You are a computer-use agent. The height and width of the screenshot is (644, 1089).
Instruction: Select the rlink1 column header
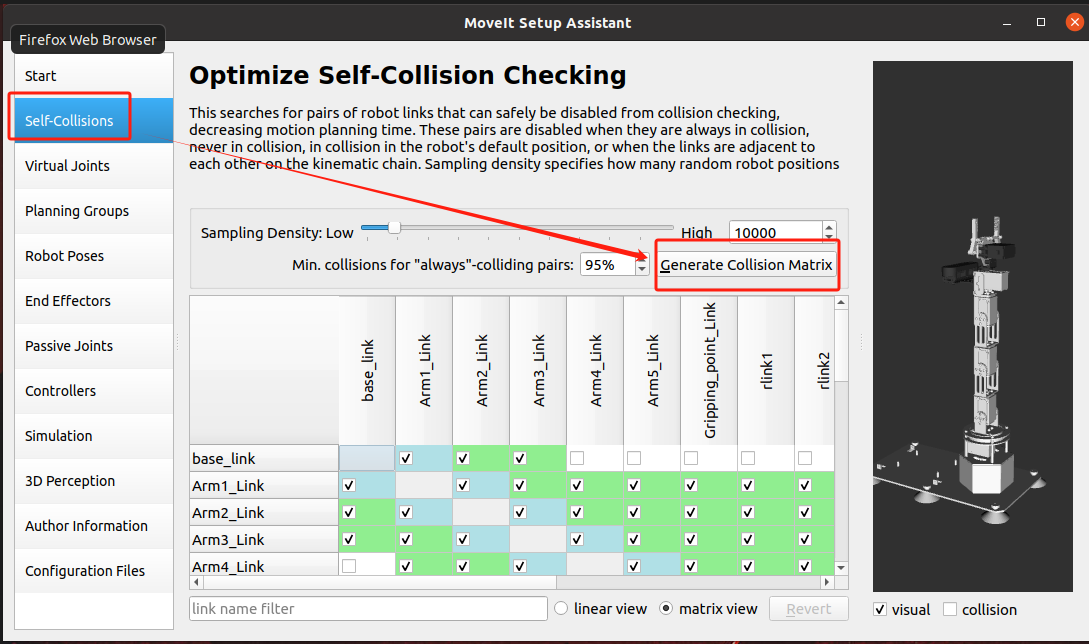point(766,370)
